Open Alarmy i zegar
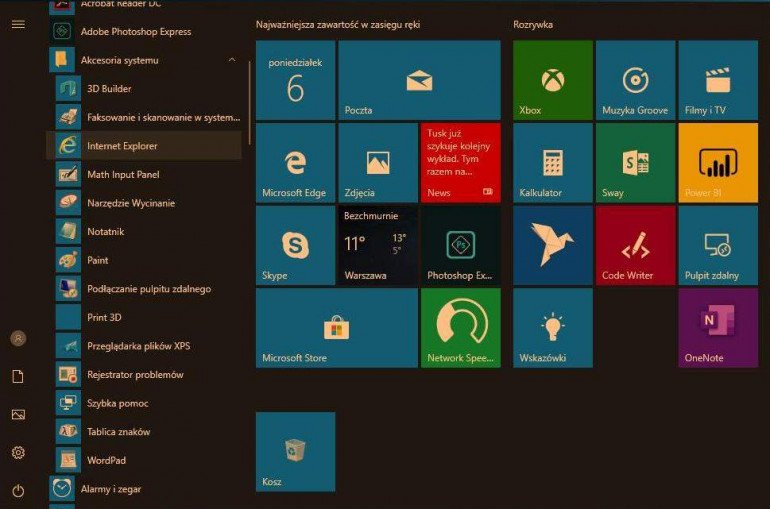Image resolution: width=770 pixels, height=509 pixels. click(x=145, y=489)
